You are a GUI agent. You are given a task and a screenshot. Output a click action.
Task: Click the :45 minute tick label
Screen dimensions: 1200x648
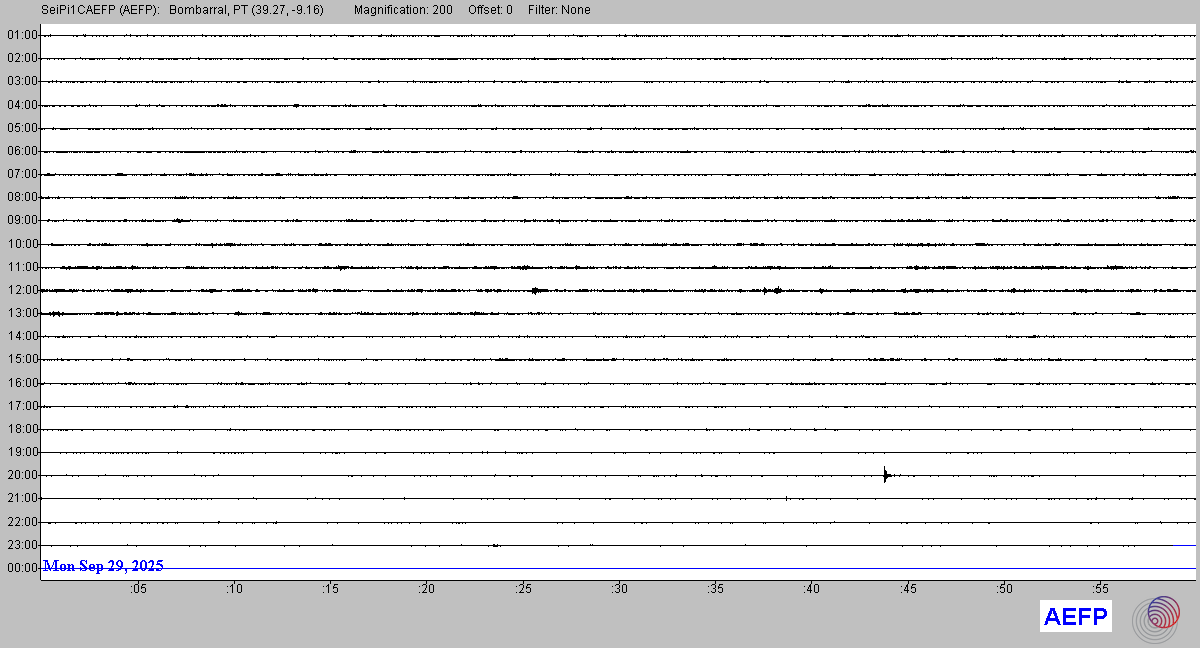(x=908, y=589)
